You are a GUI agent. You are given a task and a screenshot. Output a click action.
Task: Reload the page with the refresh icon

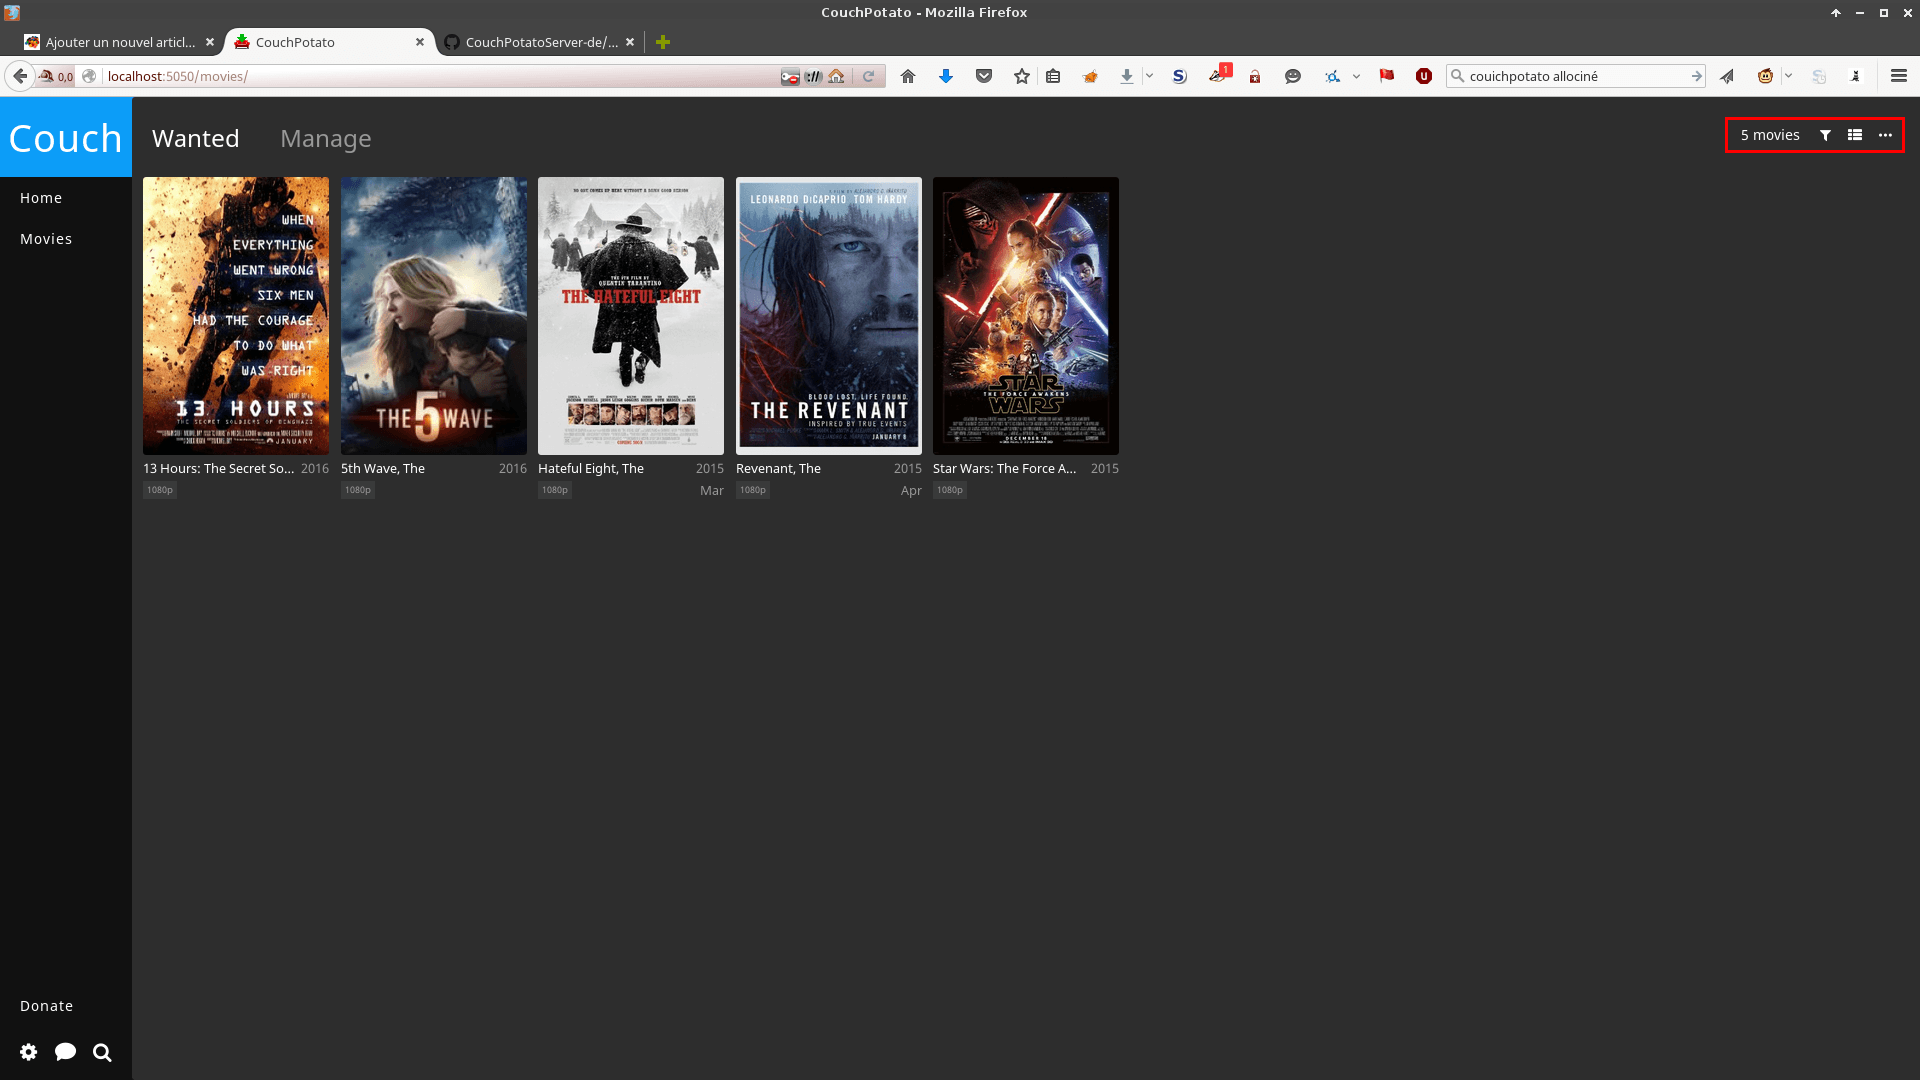pos(868,76)
